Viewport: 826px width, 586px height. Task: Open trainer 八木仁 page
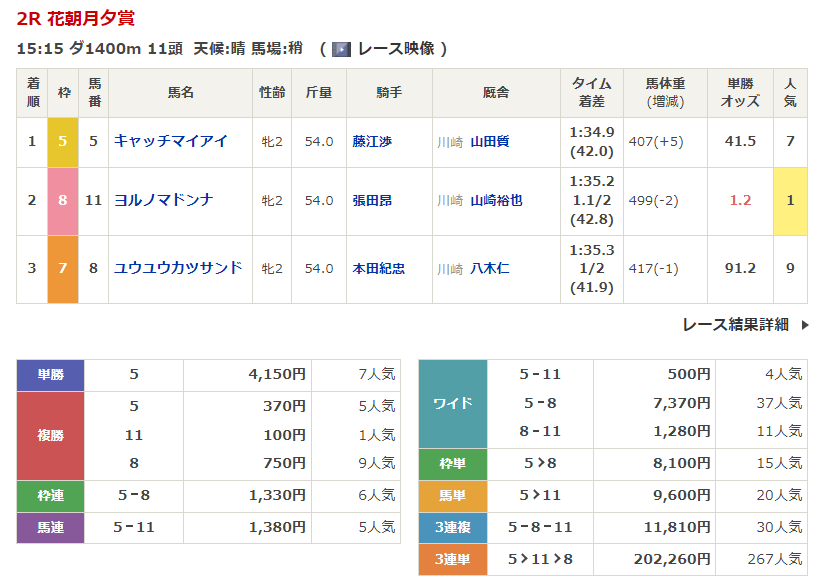[x=490, y=269]
